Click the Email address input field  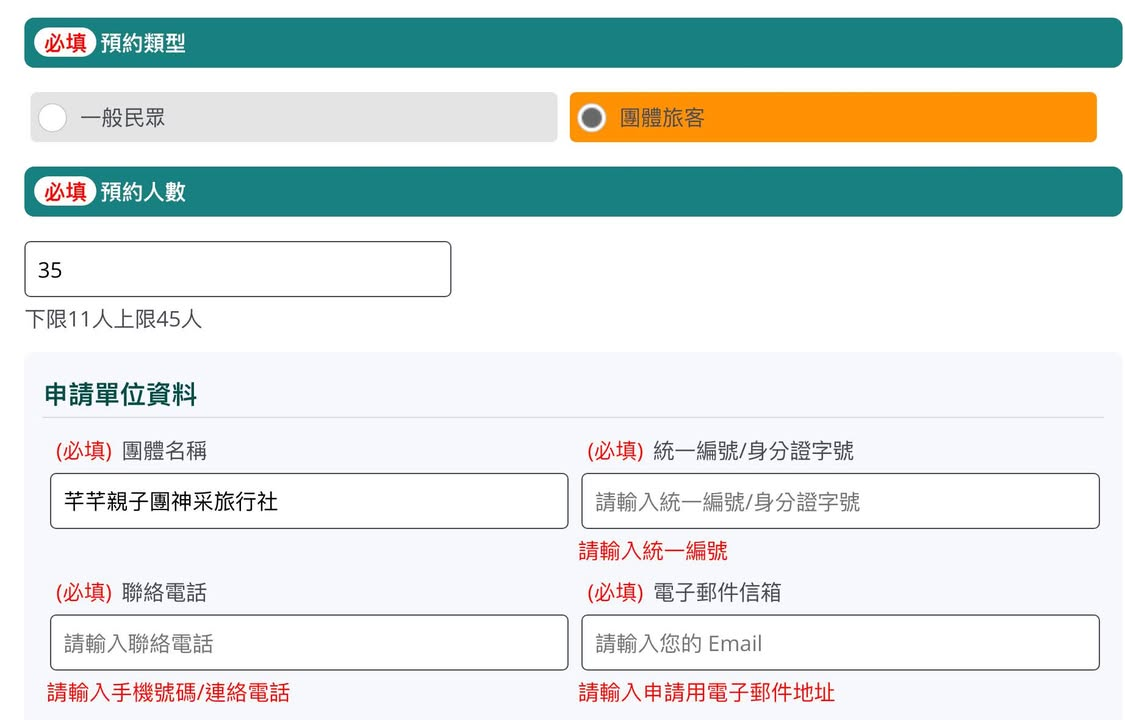(x=839, y=643)
